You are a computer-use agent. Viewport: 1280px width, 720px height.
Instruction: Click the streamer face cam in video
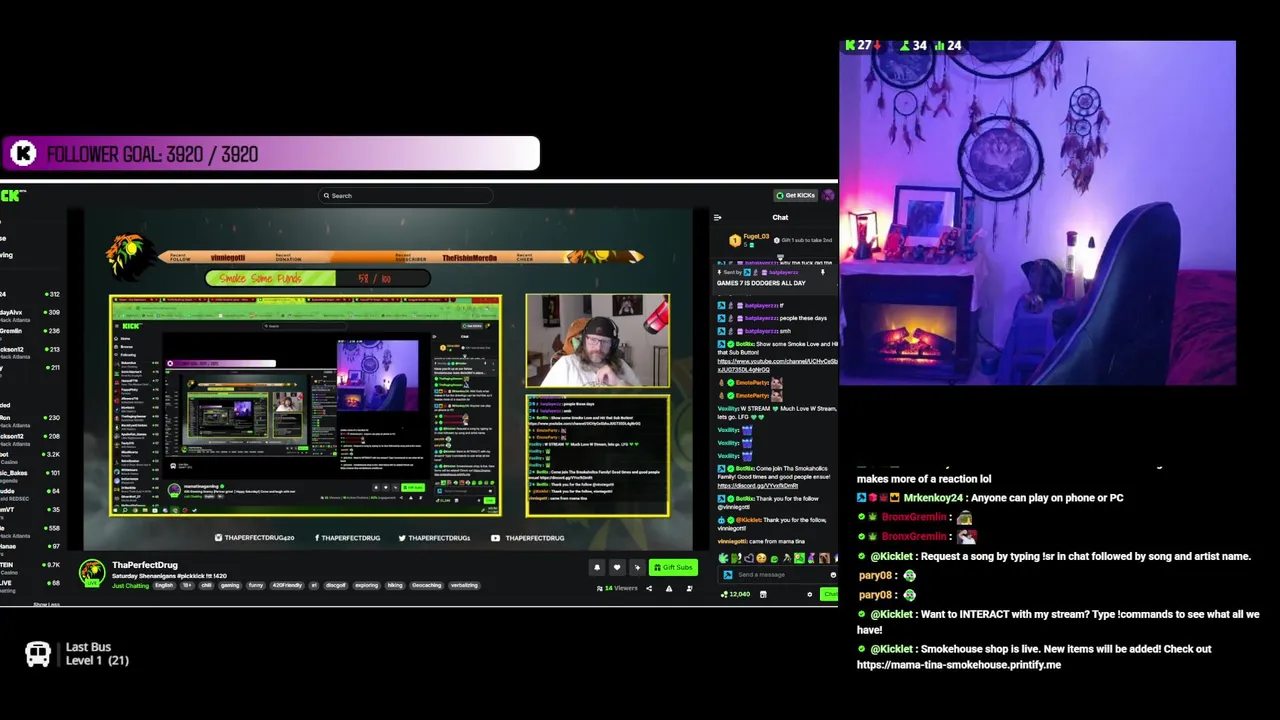(598, 340)
